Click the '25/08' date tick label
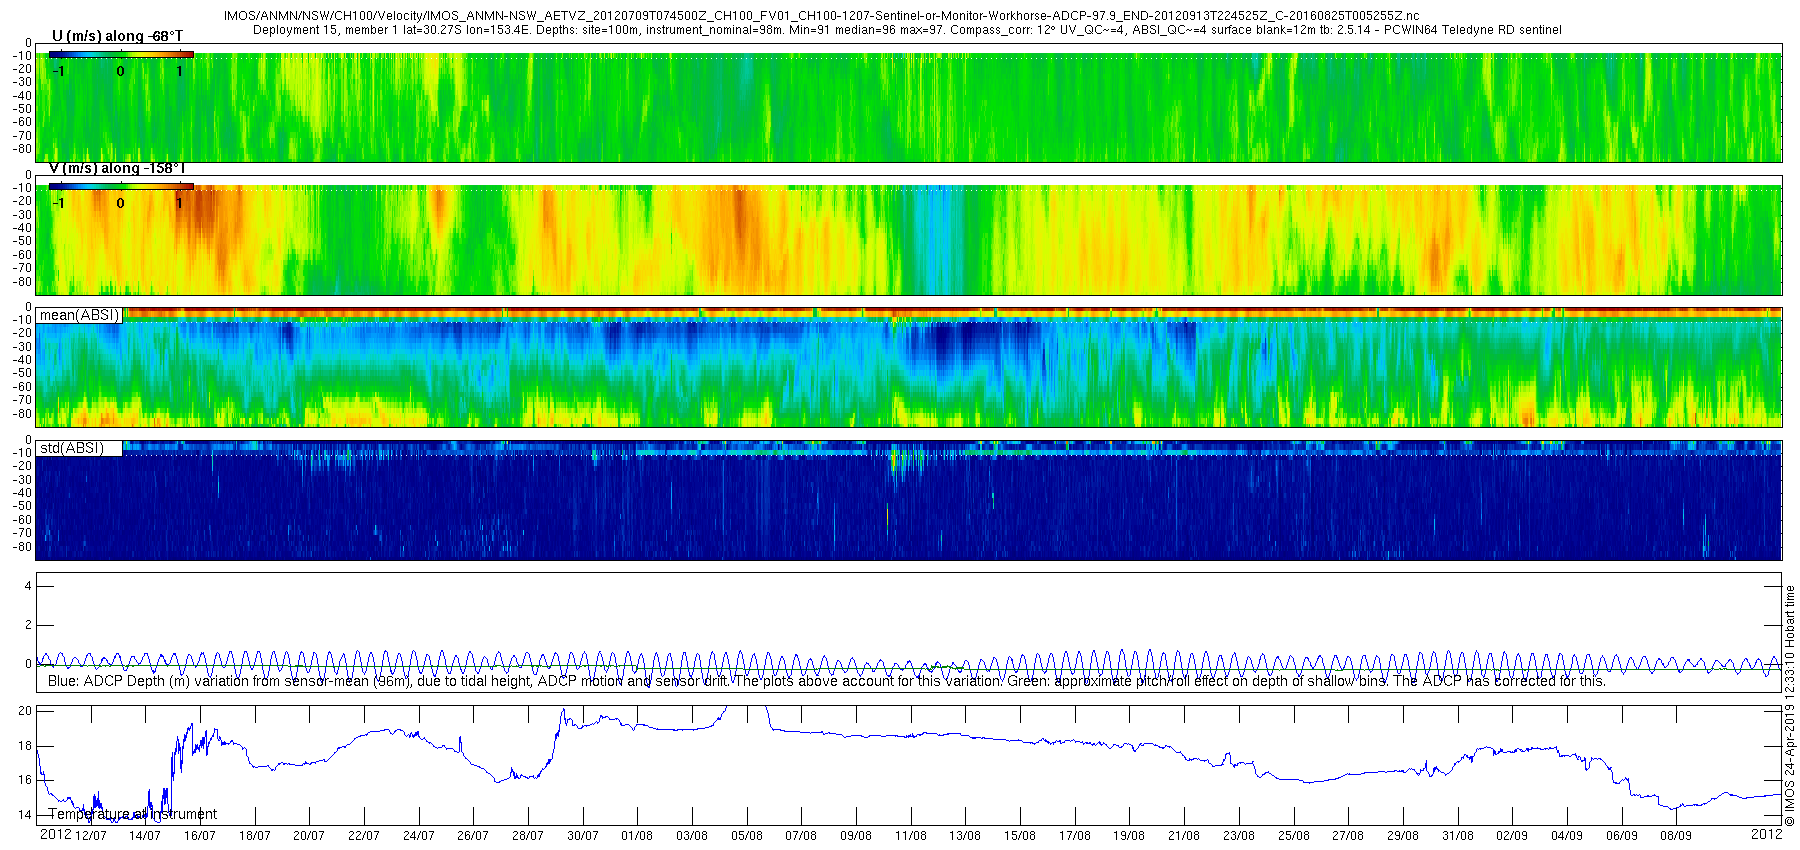1800x850 pixels. (x=1294, y=836)
